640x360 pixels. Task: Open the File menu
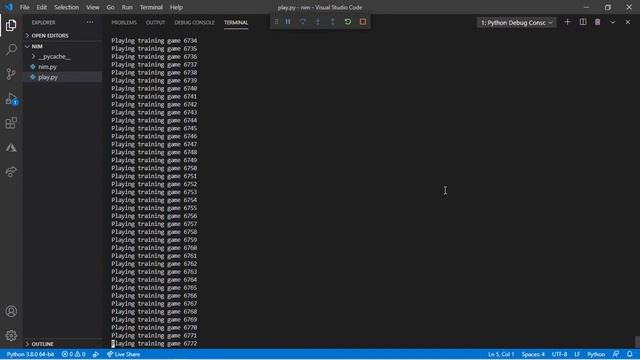point(24,7)
